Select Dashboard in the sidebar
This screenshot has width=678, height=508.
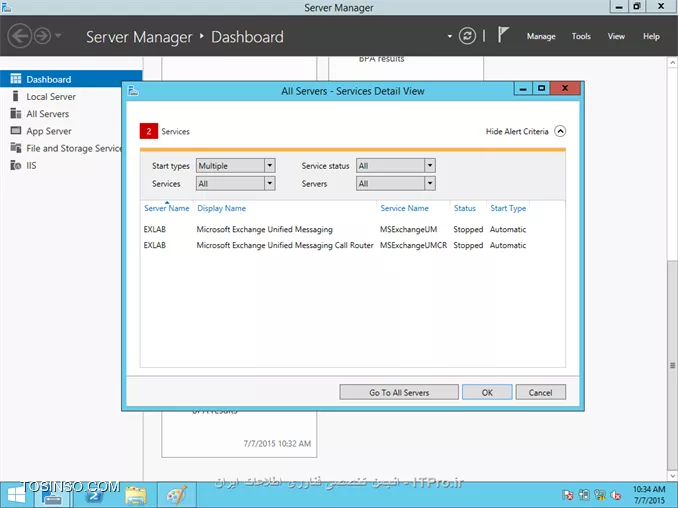coord(71,79)
